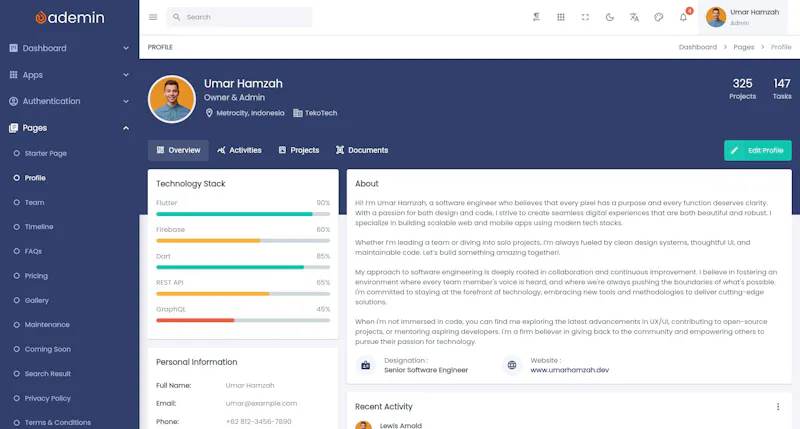Open the language translate icon
The height and width of the screenshot is (429, 800).
click(x=634, y=17)
